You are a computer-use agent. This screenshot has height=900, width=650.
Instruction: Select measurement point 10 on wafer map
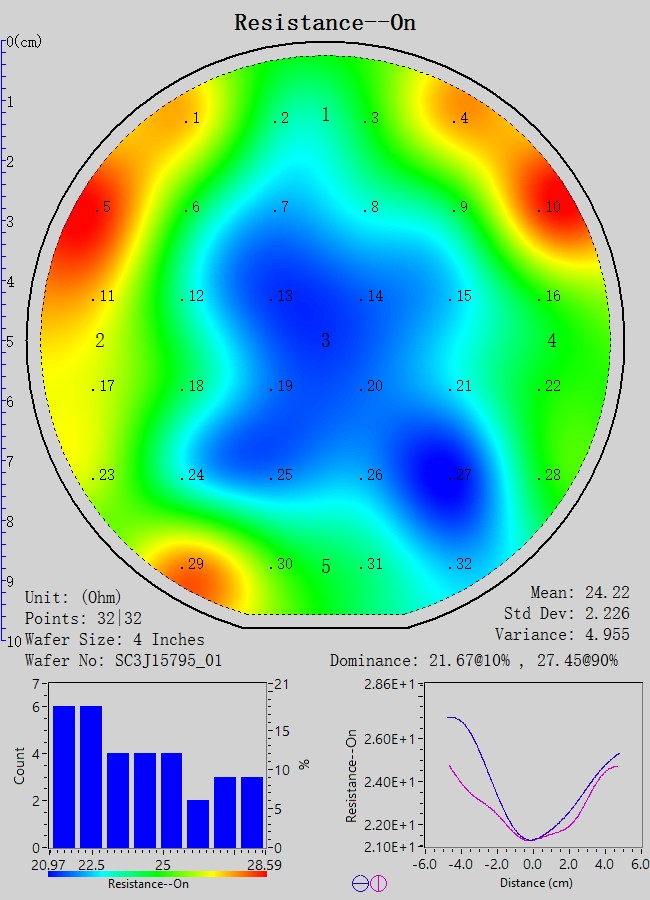point(548,207)
